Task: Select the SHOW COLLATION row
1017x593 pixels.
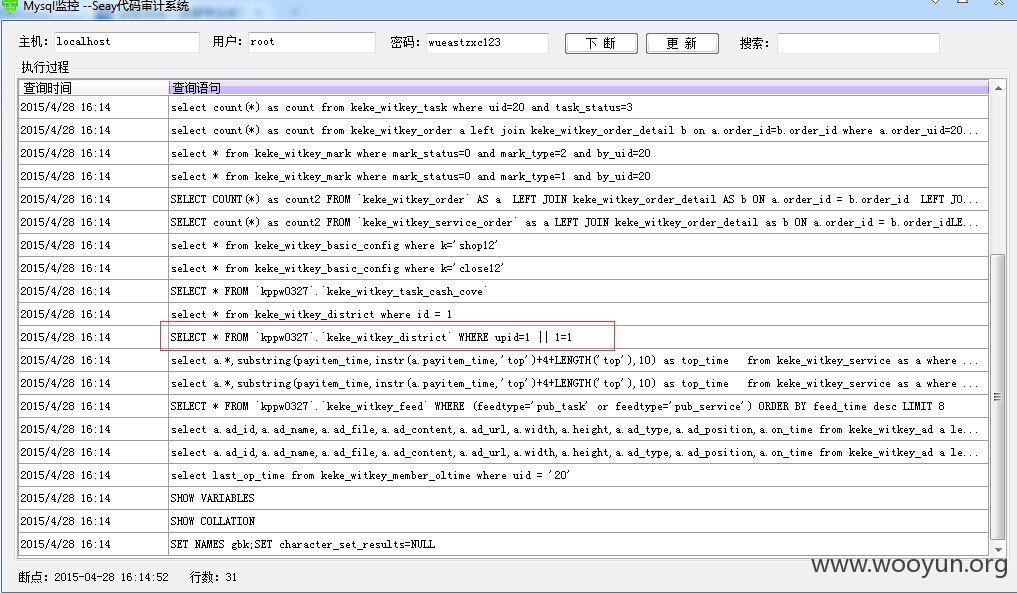Action: [503, 522]
